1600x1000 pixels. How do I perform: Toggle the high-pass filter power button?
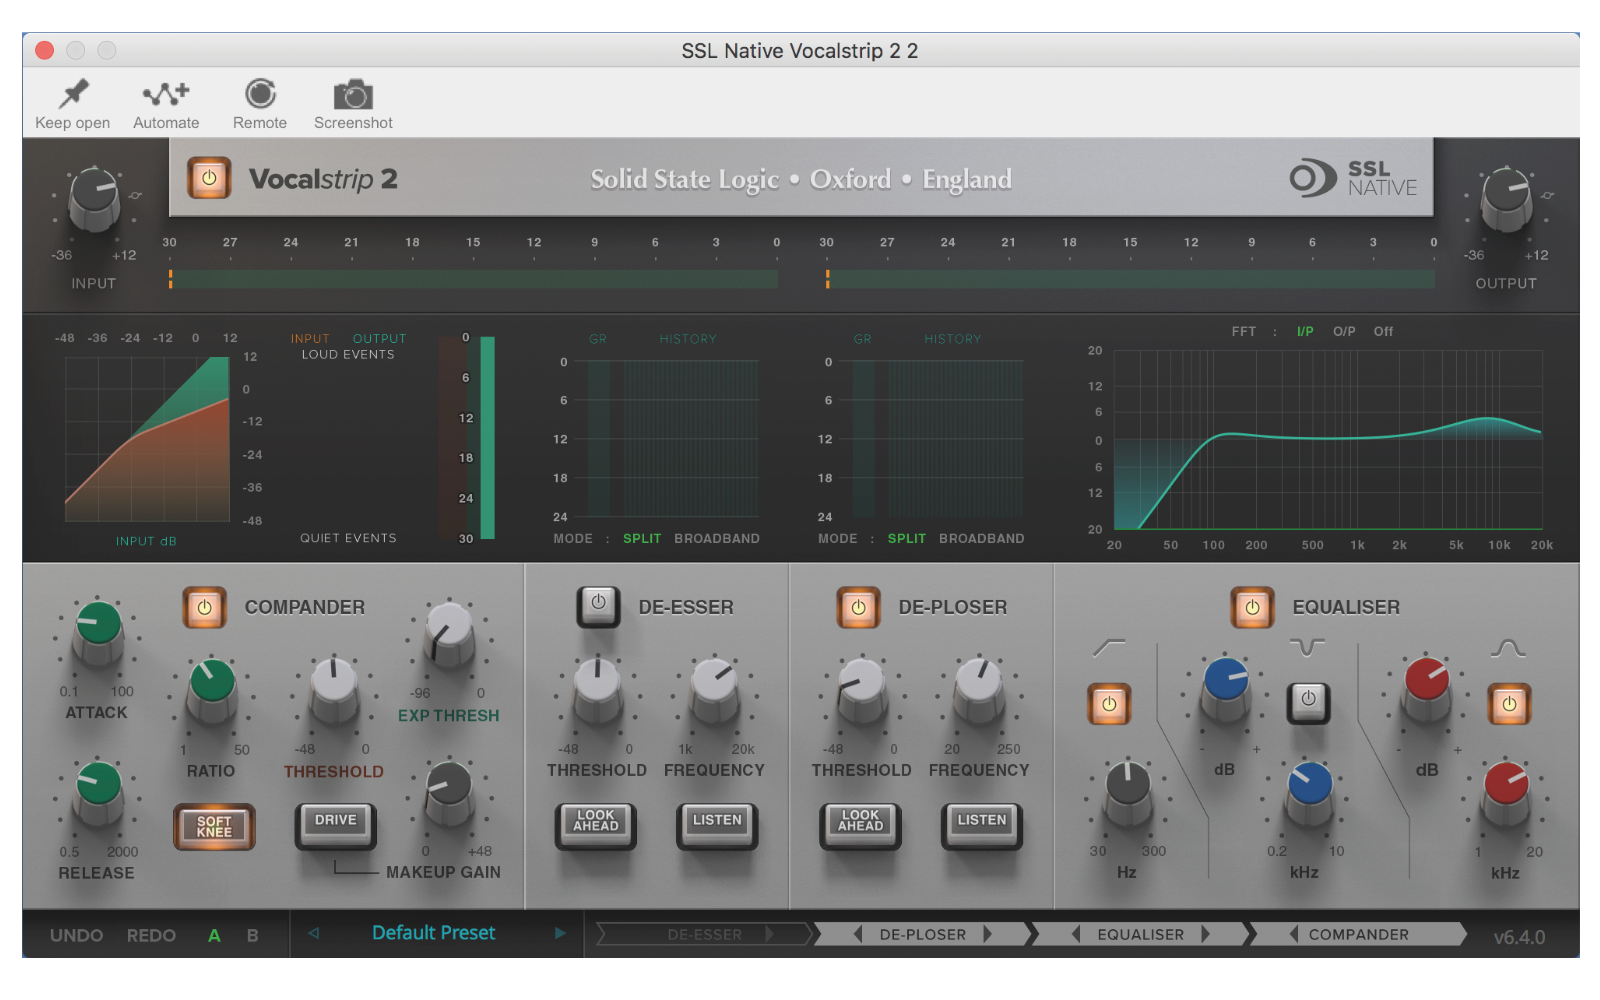point(1109,704)
